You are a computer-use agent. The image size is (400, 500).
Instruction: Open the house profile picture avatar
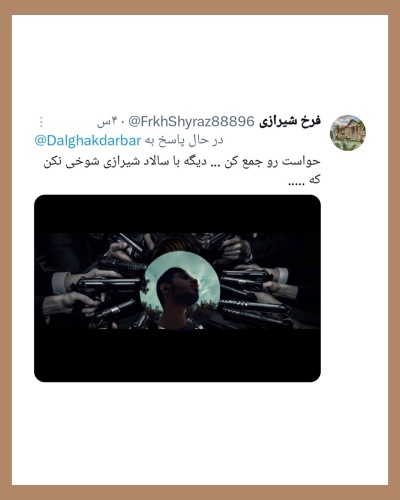(348, 133)
